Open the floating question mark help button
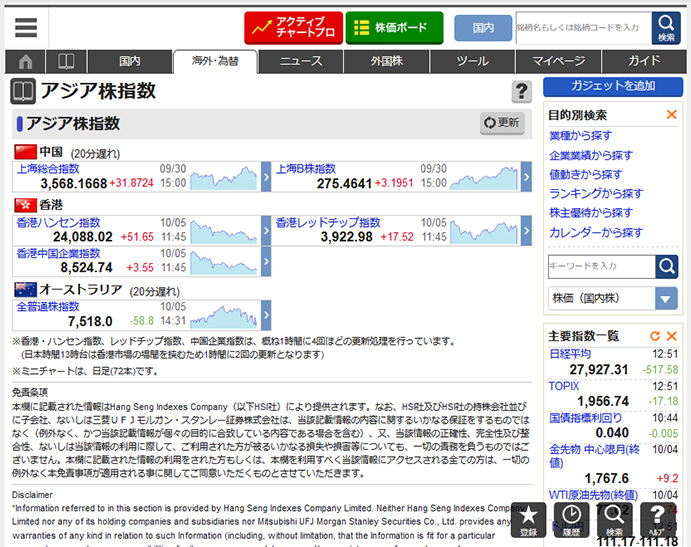 [x=658, y=520]
